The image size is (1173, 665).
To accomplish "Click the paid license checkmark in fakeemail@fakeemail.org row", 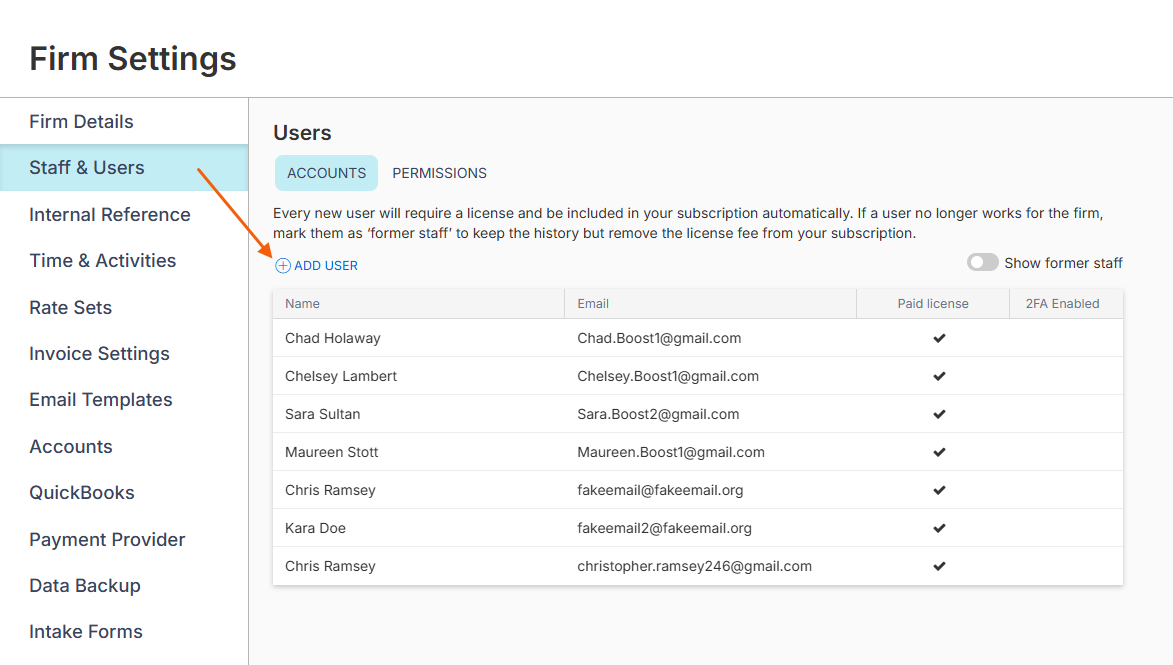I will coord(940,491).
